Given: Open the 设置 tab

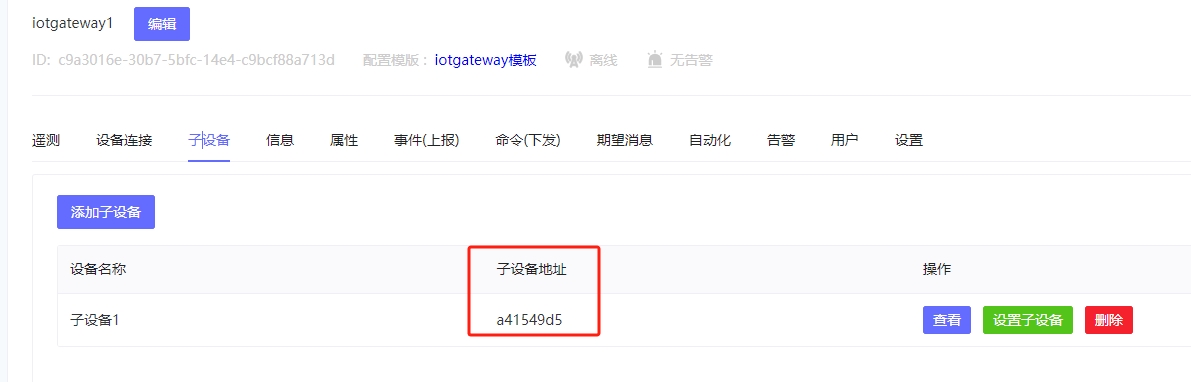Looking at the screenshot, I should 908,140.
